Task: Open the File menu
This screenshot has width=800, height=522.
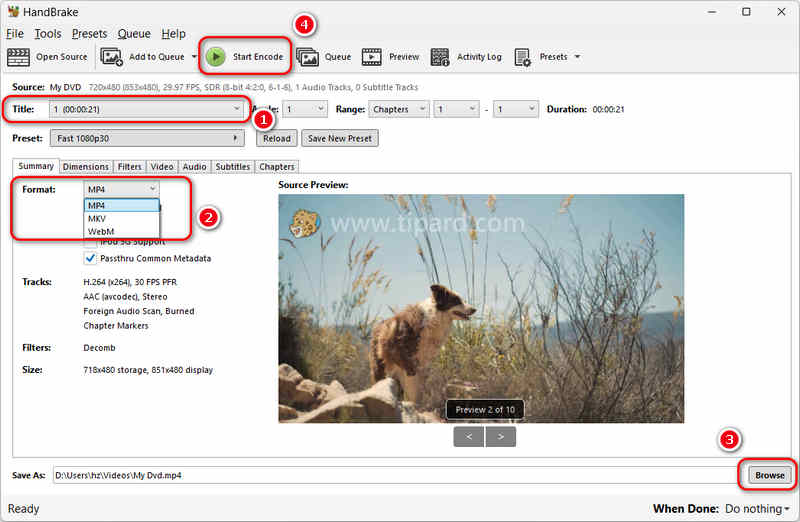Action: click(15, 34)
